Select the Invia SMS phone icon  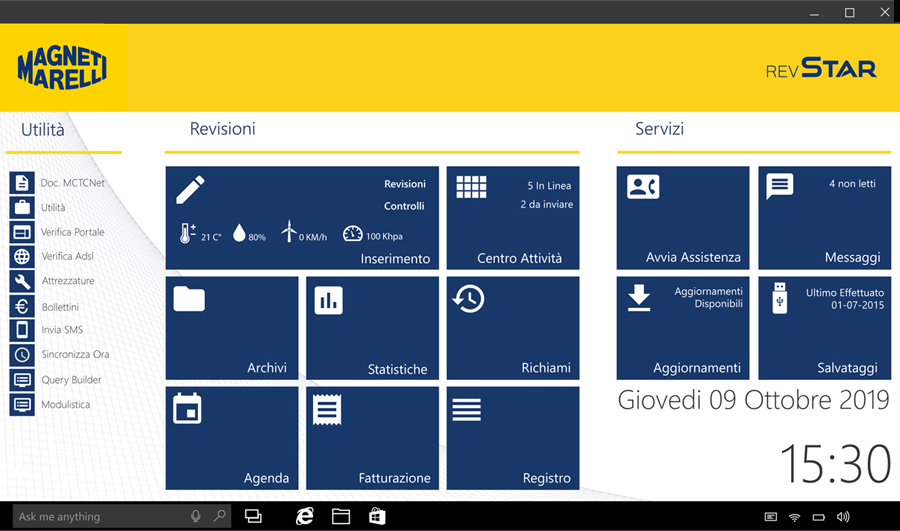22,330
